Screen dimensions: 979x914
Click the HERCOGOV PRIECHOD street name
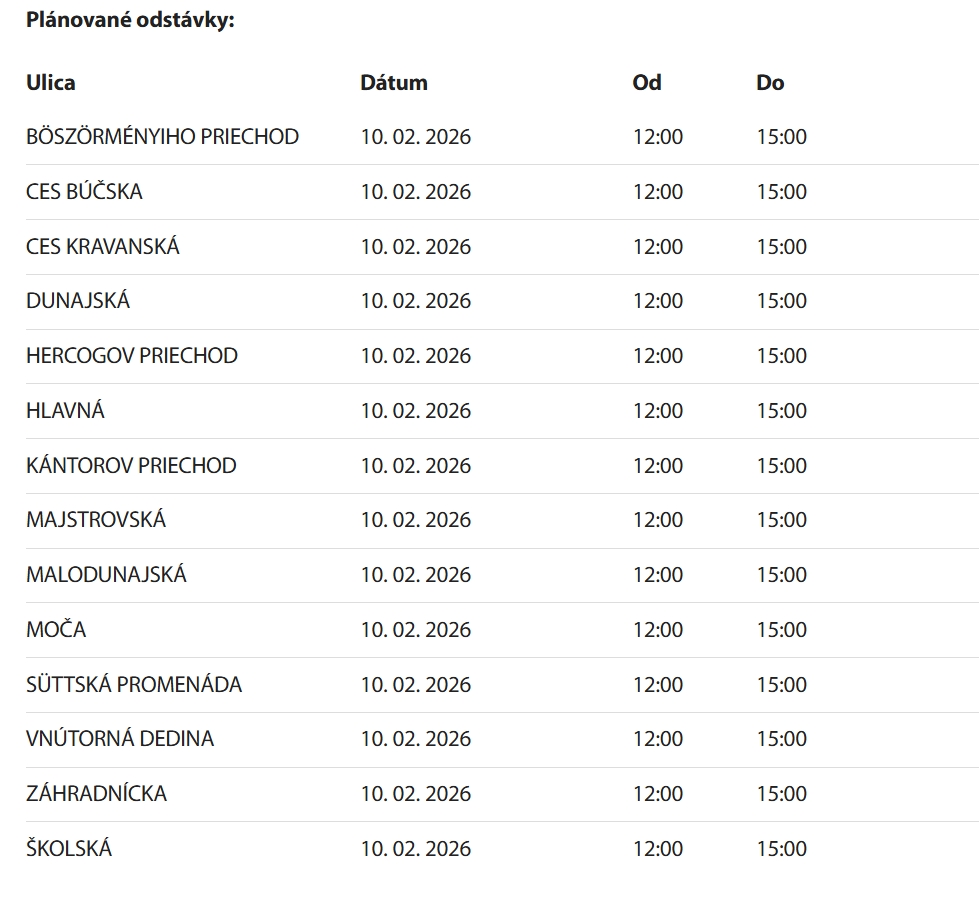pyautogui.click(x=132, y=356)
